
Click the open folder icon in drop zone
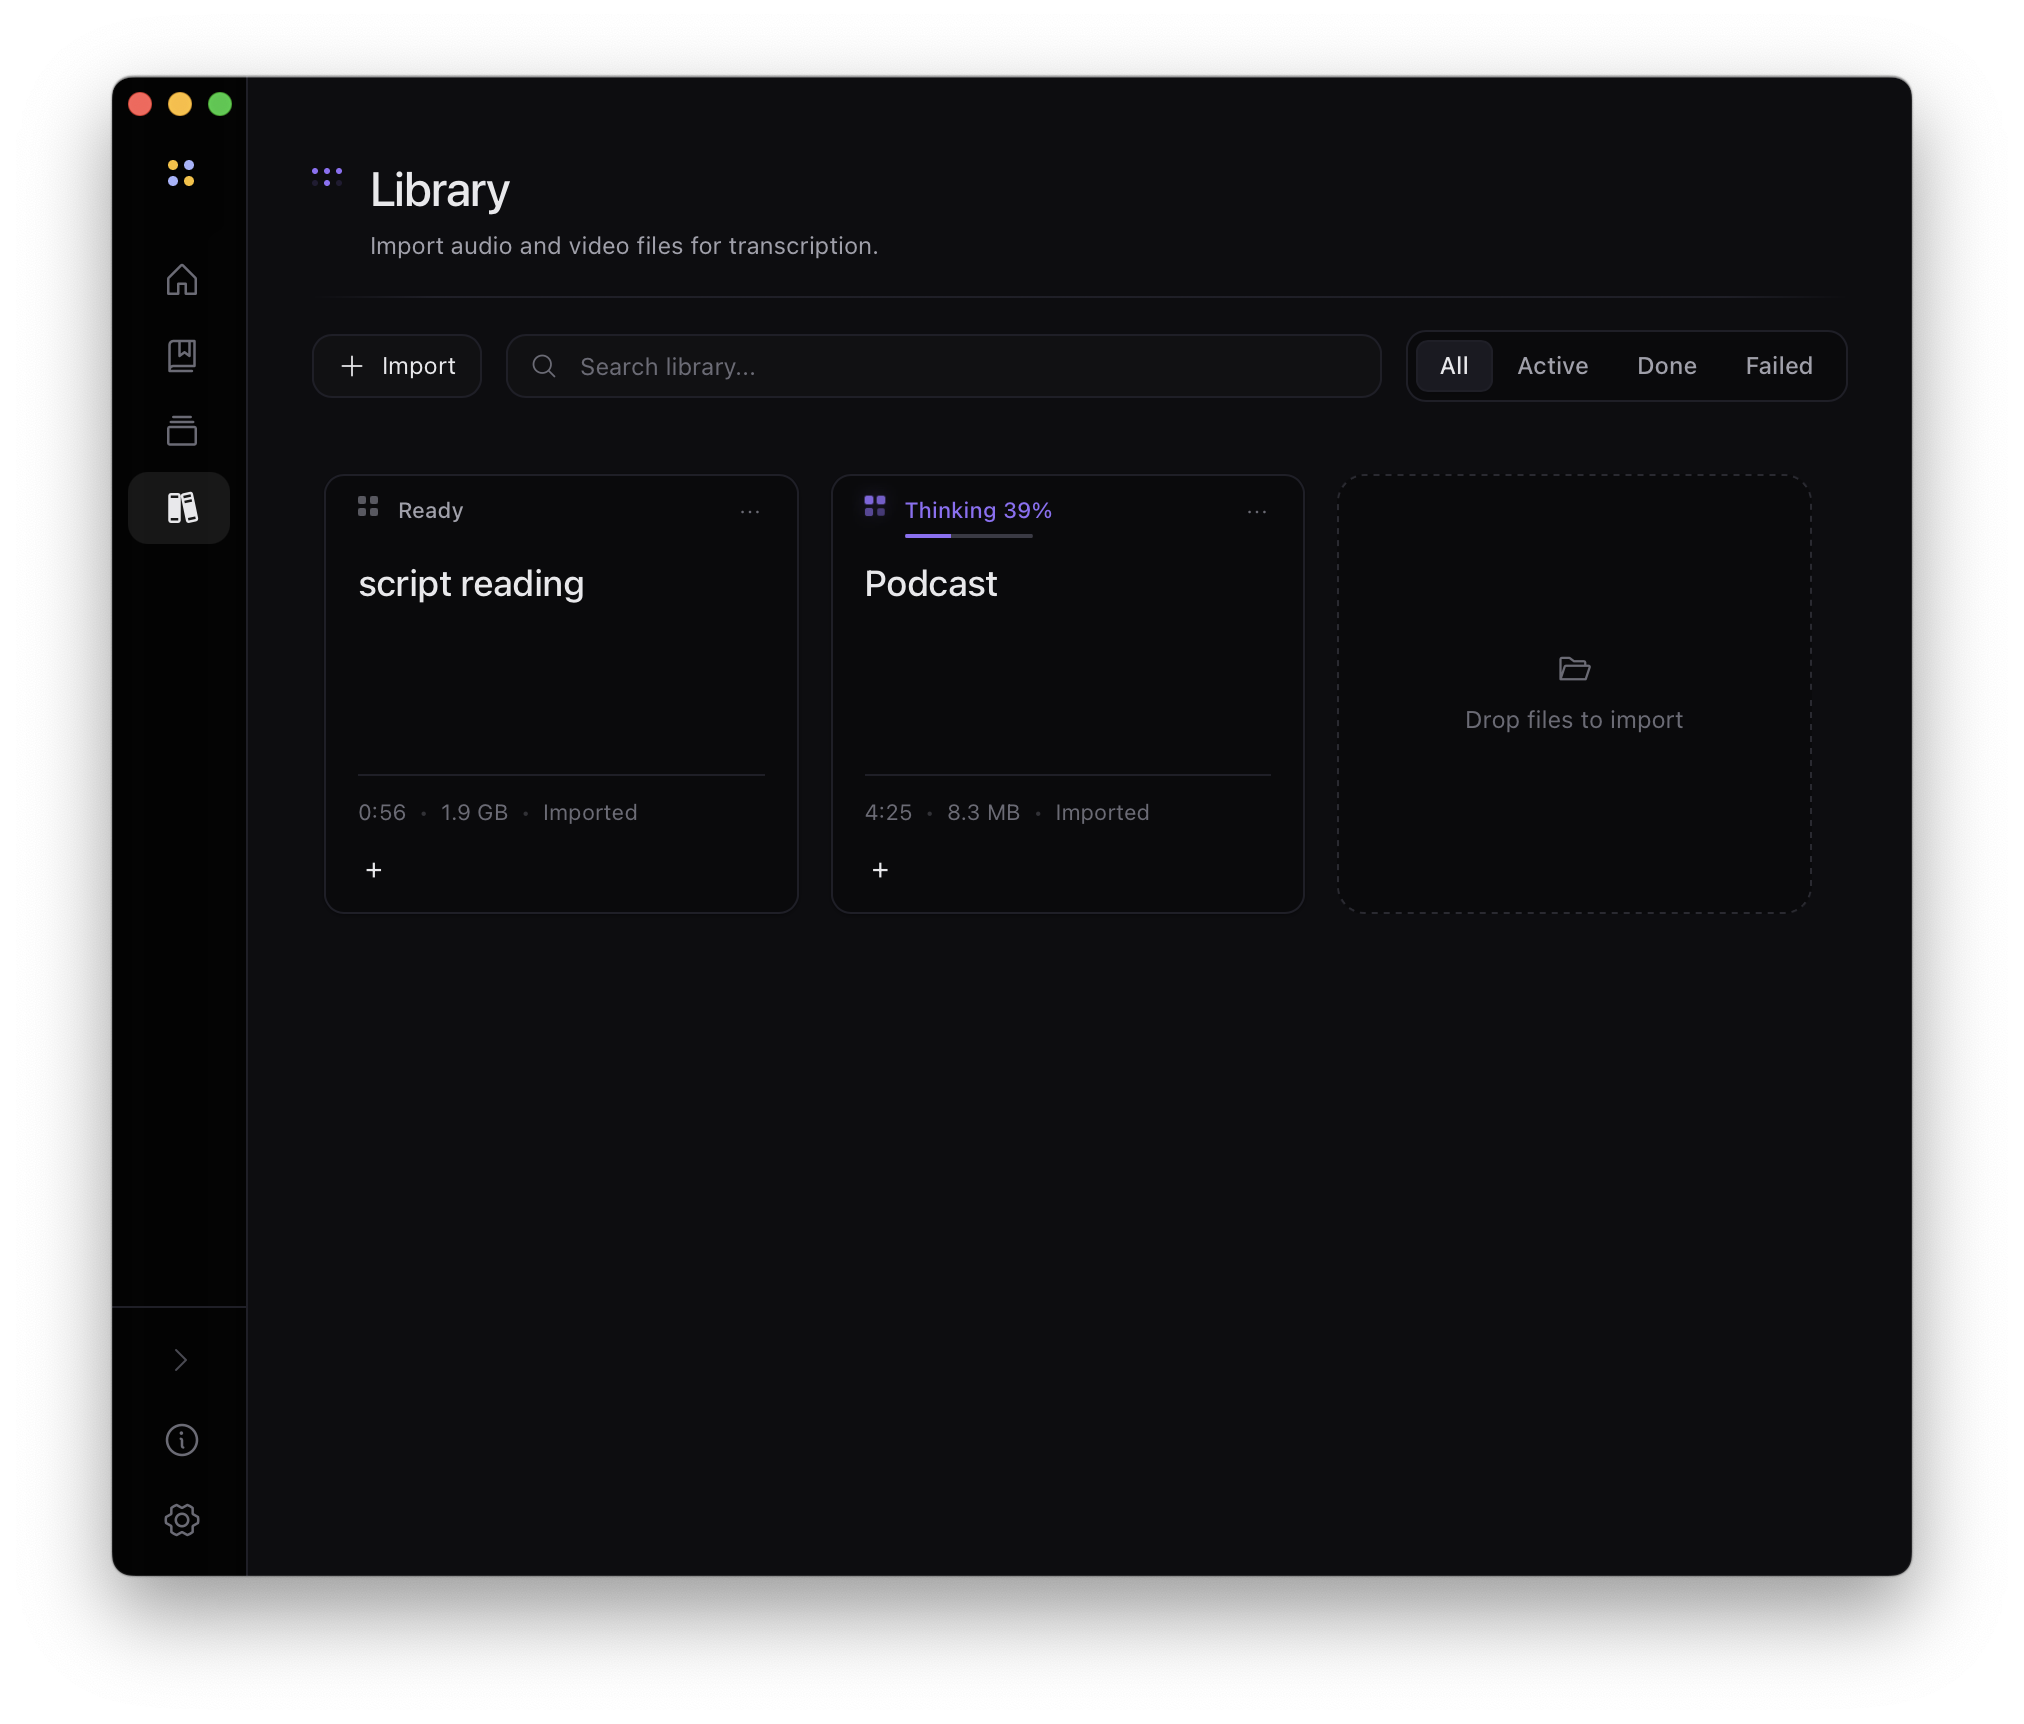[x=1574, y=668]
